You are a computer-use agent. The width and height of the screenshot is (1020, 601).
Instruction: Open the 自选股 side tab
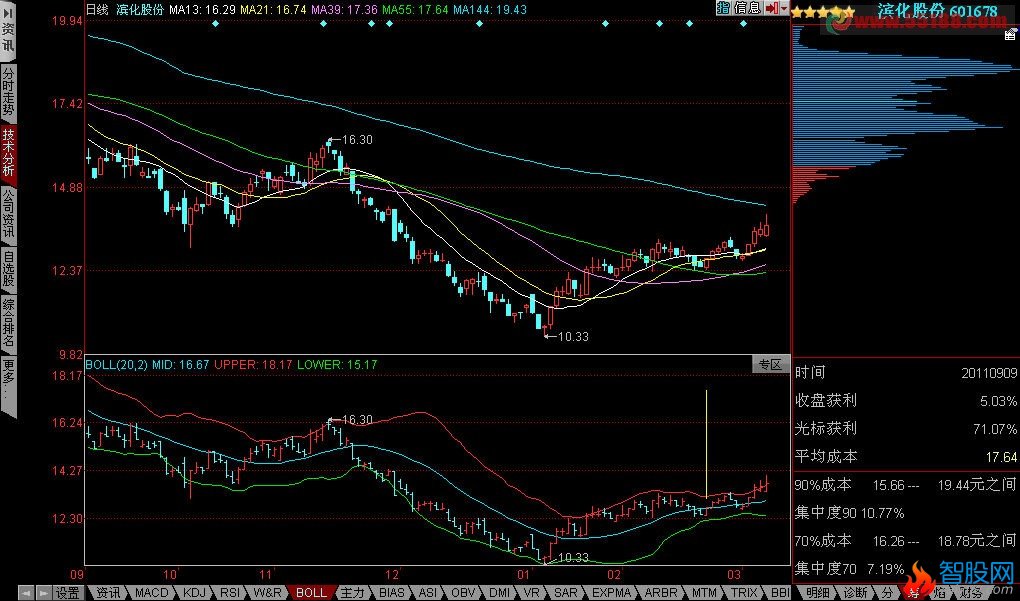8,269
